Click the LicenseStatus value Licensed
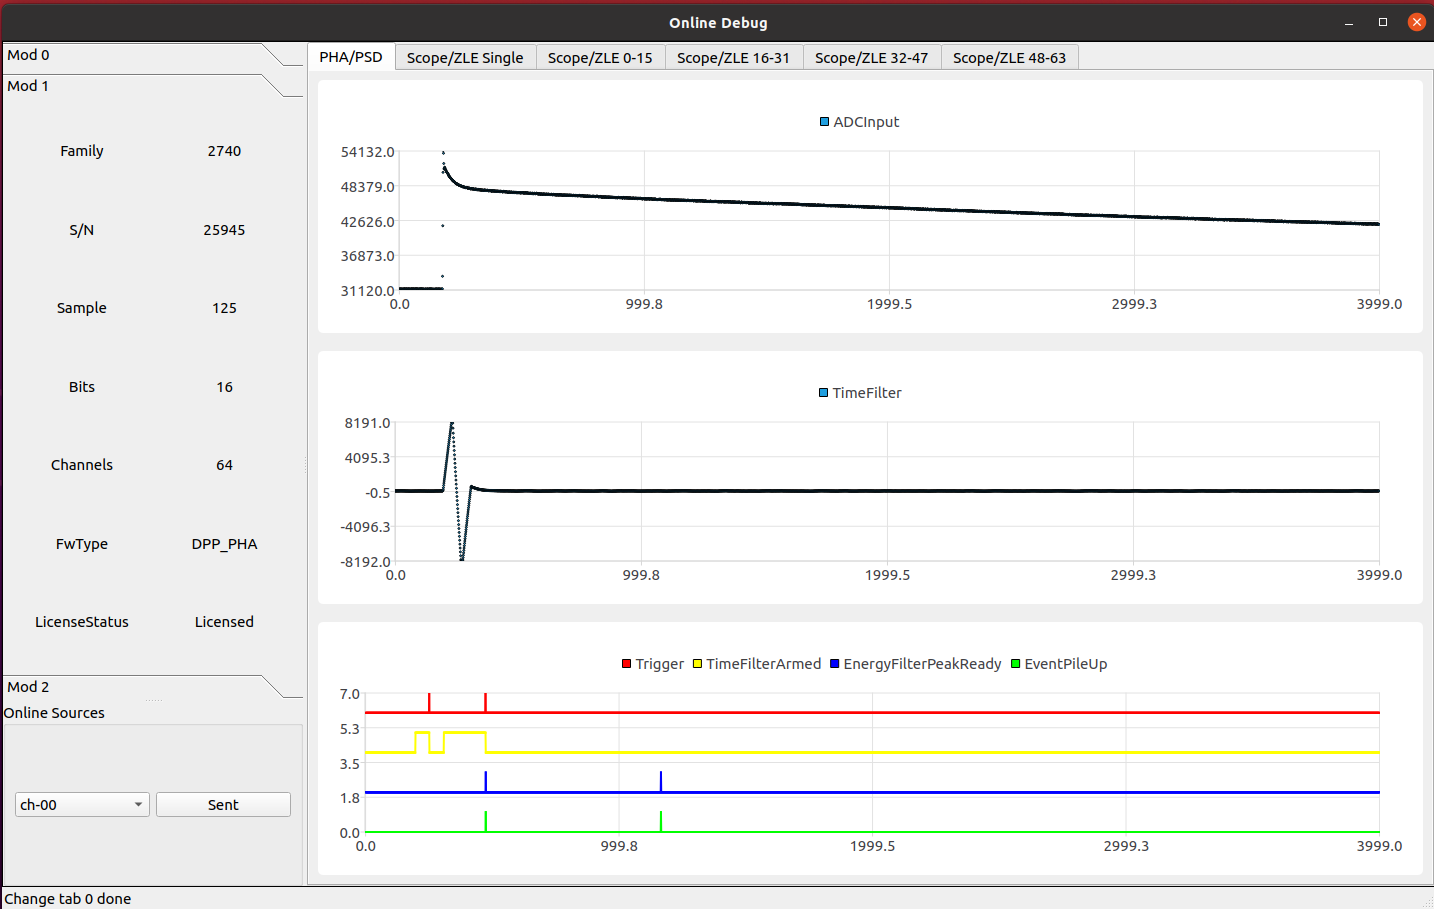The image size is (1434, 909). pos(224,622)
